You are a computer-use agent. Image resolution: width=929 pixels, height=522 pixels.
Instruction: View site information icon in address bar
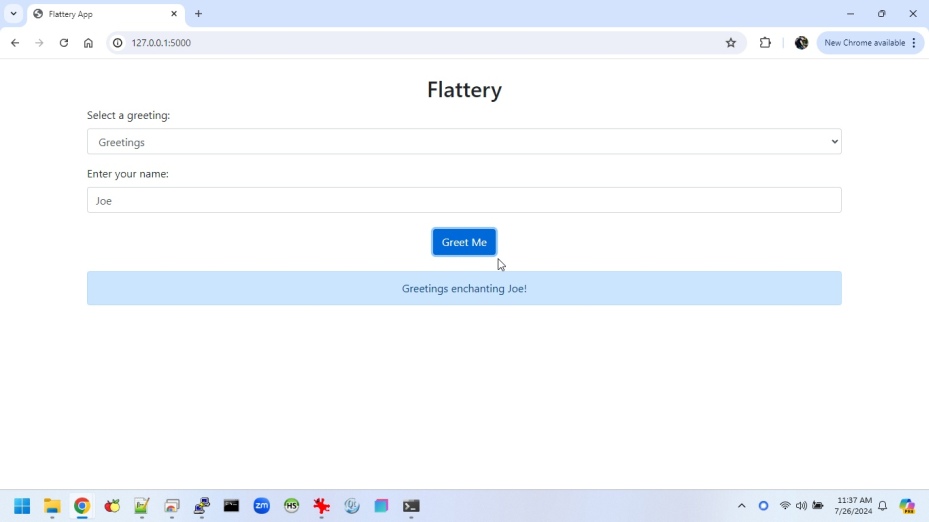click(117, 43)
